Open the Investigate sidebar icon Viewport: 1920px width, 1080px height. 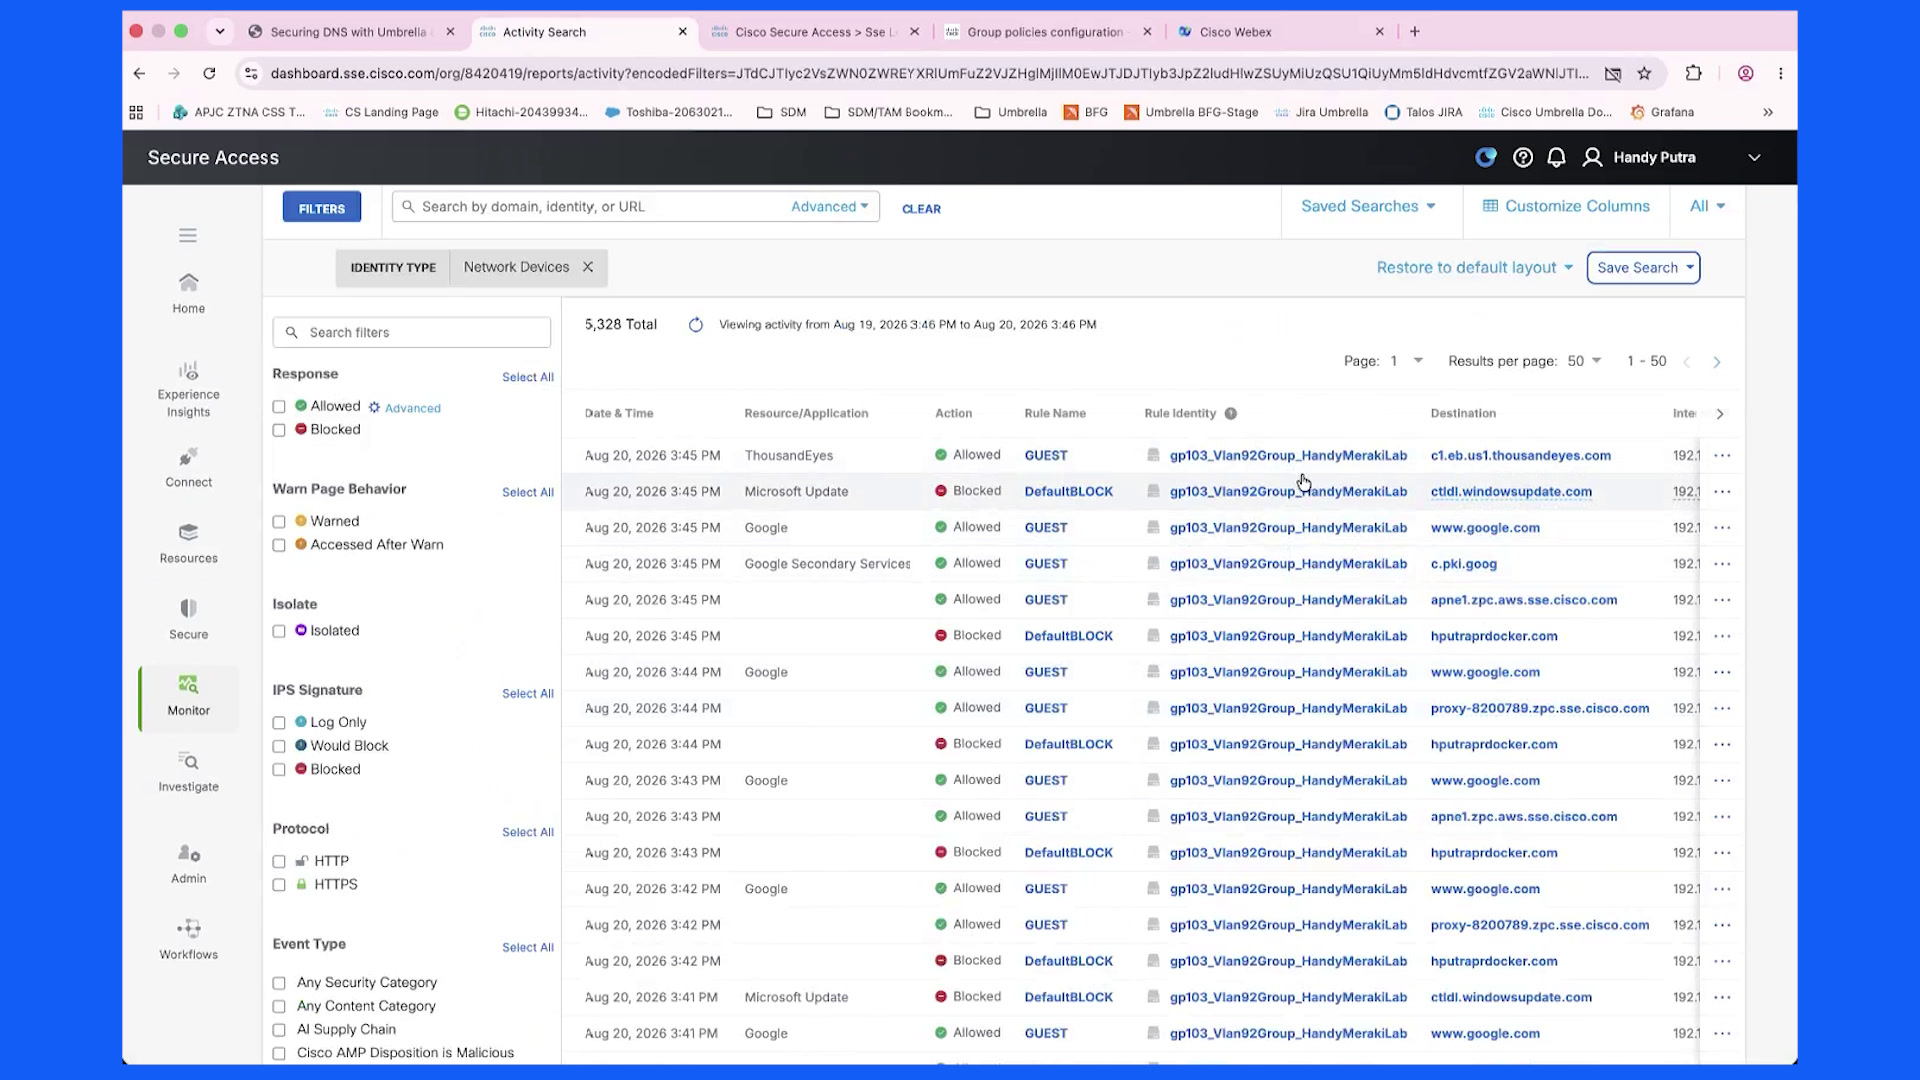(188, 771)
